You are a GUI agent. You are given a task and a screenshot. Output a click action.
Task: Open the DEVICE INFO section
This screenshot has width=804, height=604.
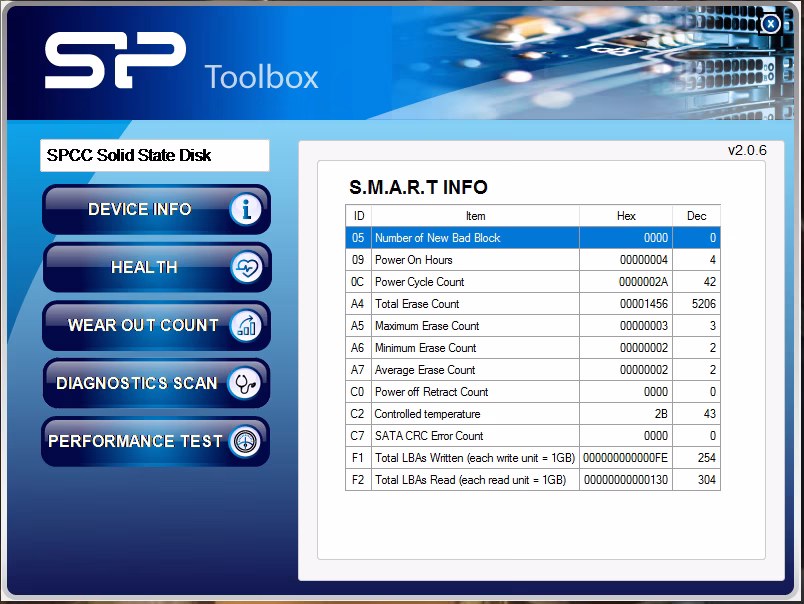[156, 209]
